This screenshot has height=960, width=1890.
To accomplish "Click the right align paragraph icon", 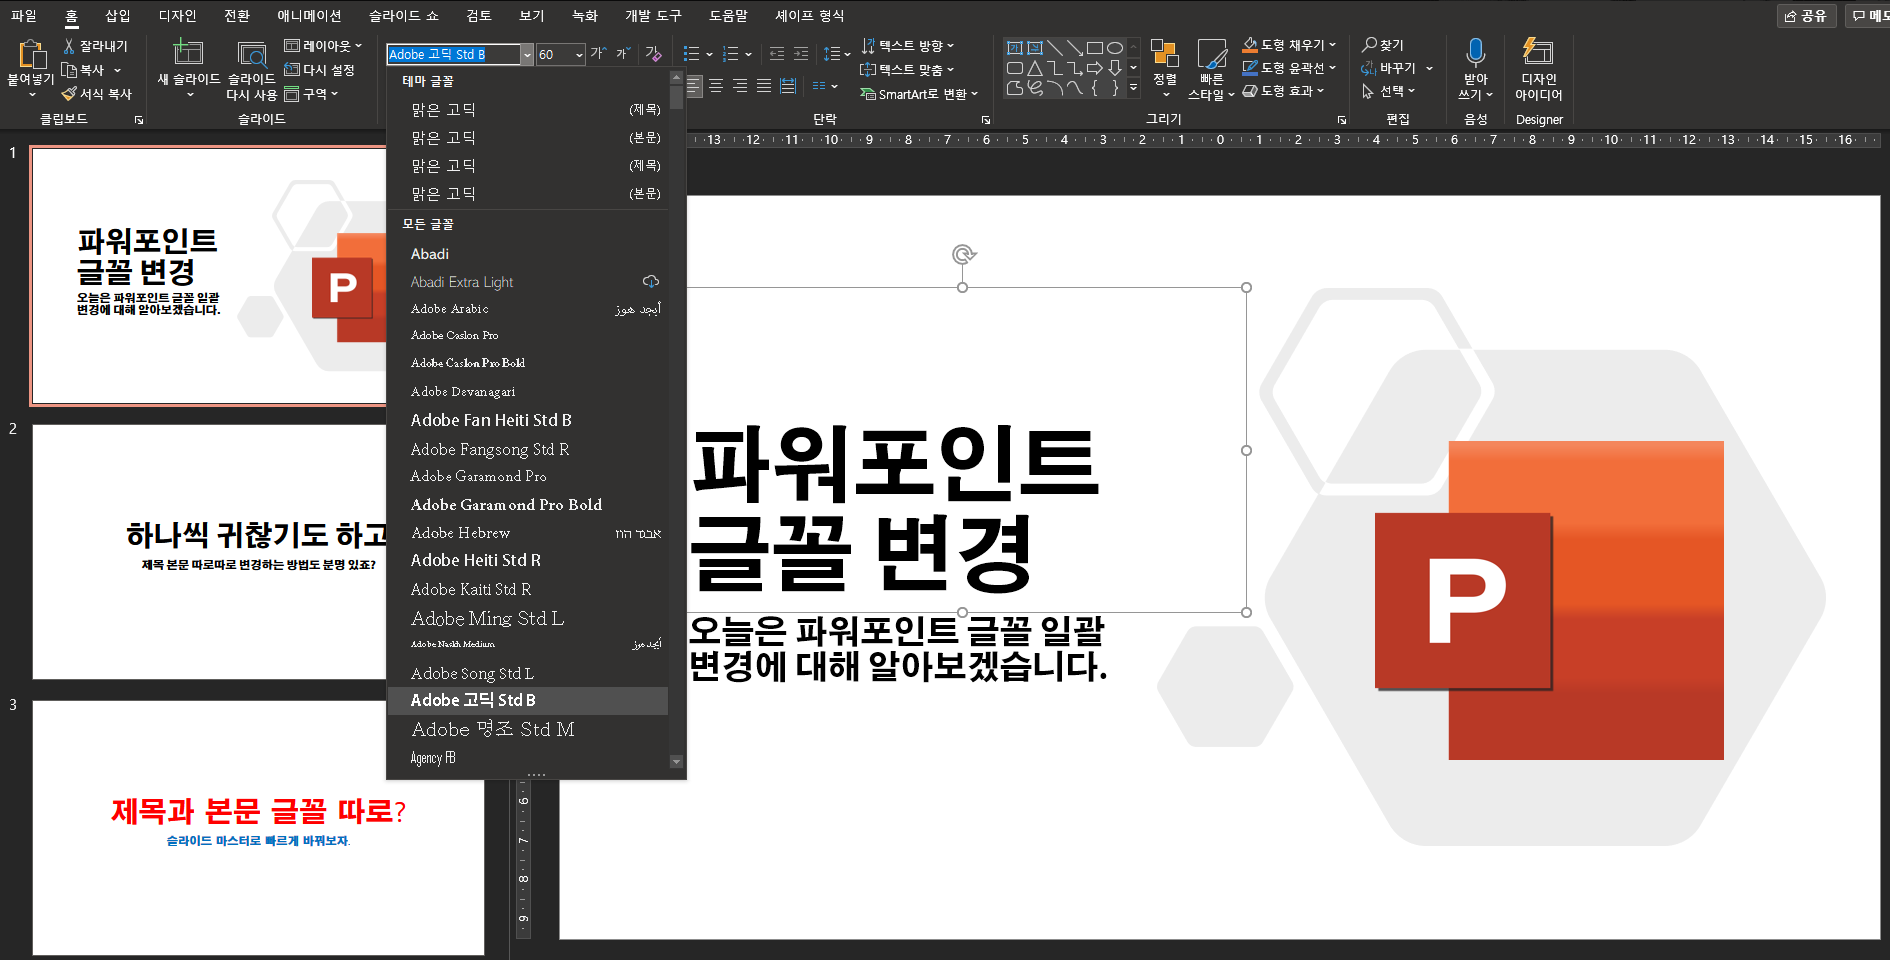I will (x=740, y=86).
